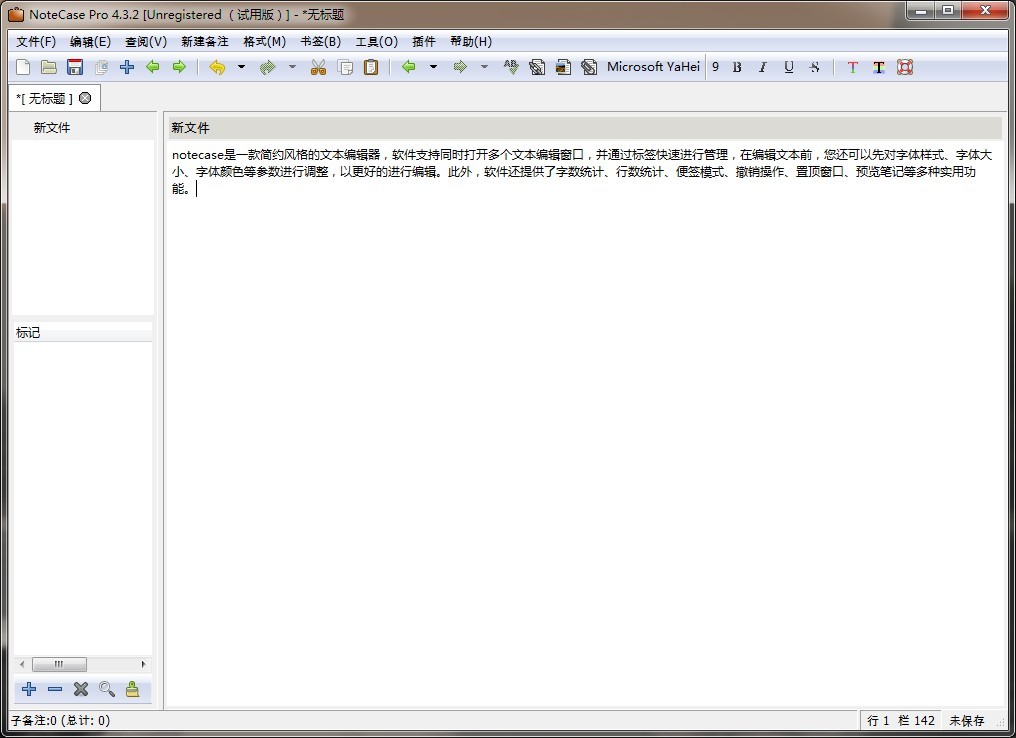Click the Microsoft YaHei font name field

pyautogui.click(x=651, y=67)
